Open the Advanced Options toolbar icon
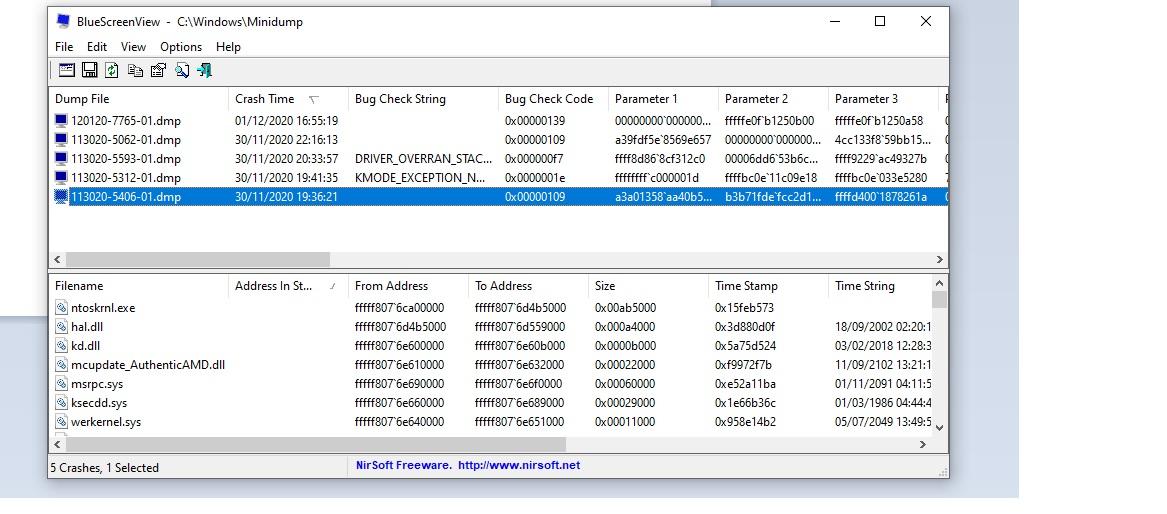 67,71
